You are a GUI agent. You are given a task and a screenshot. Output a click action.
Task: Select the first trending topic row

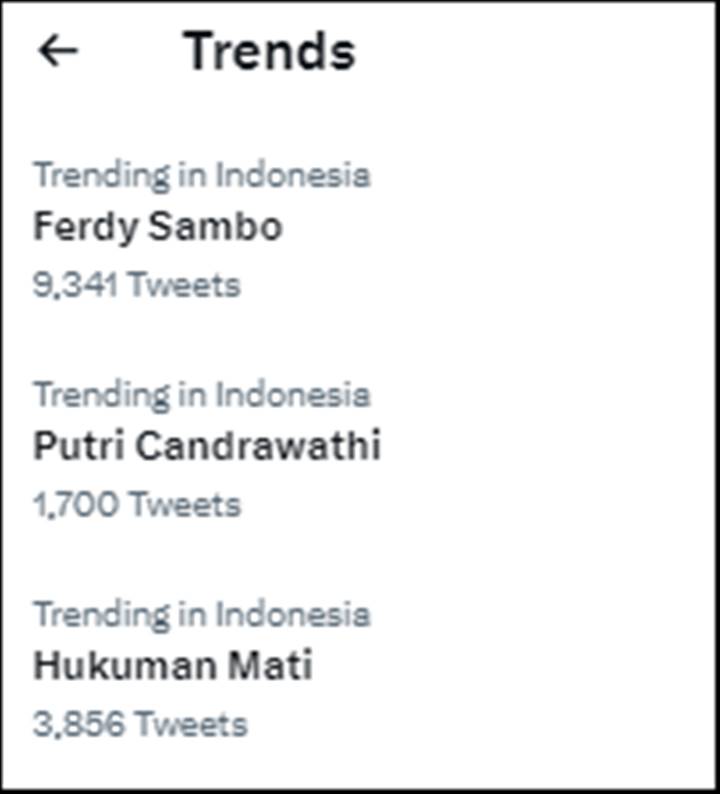coord(359,229)
